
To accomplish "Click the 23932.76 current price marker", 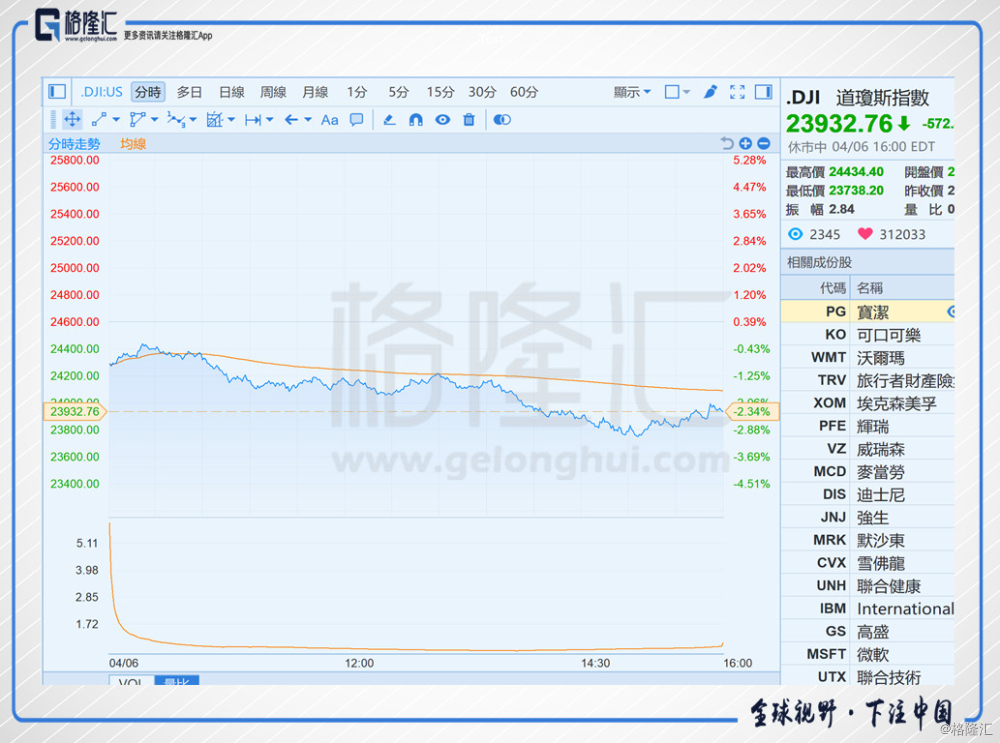I will [75, 411].
